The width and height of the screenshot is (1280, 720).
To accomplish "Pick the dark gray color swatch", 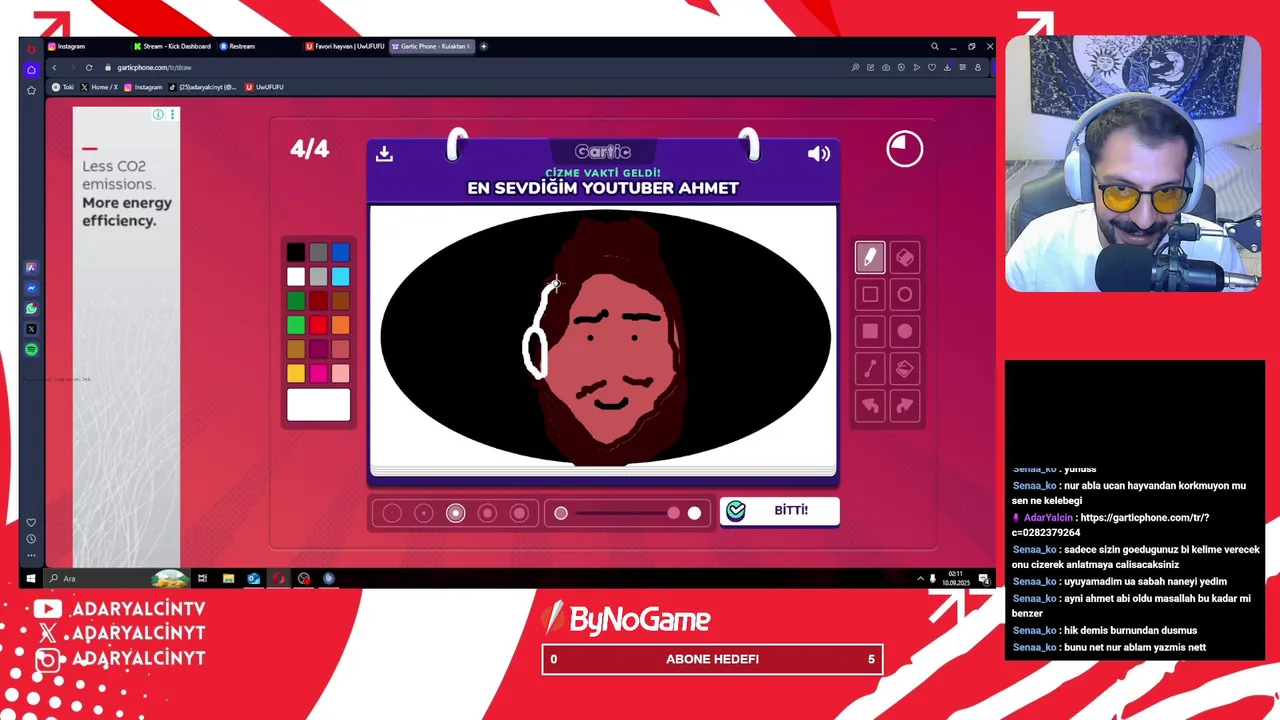I will pyautogui.click(x=318, y=253).
